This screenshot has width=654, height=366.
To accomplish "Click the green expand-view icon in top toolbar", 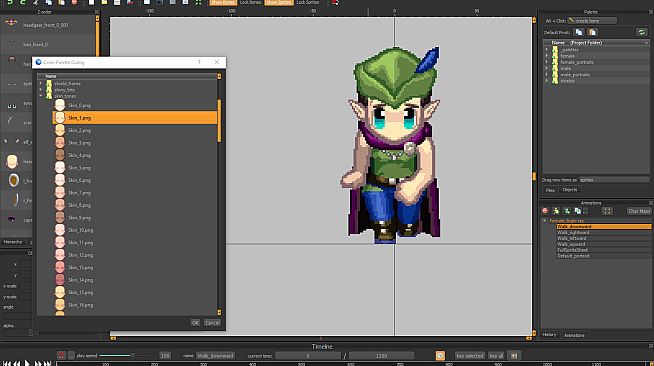I will coord(199,2).
